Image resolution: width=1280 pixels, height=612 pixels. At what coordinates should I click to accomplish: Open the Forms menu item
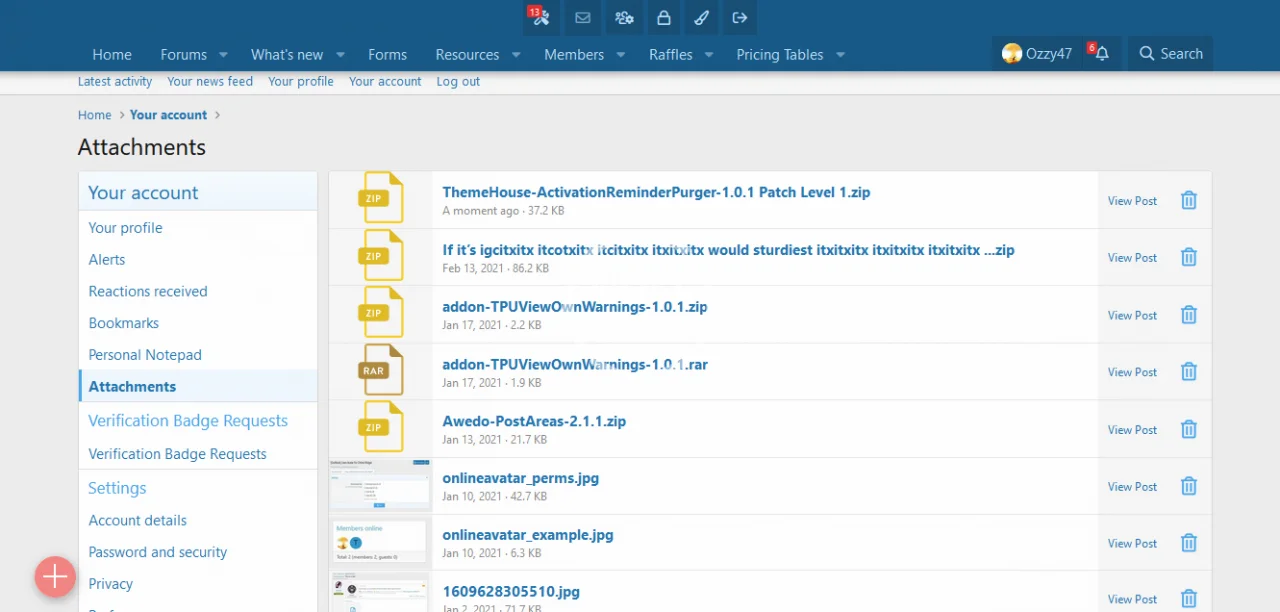pyautogui.click(x=387, y=55)
